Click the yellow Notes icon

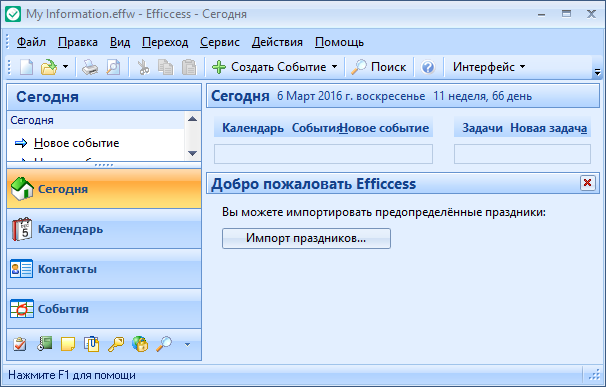pyautogui.click(x=68, y=344)
